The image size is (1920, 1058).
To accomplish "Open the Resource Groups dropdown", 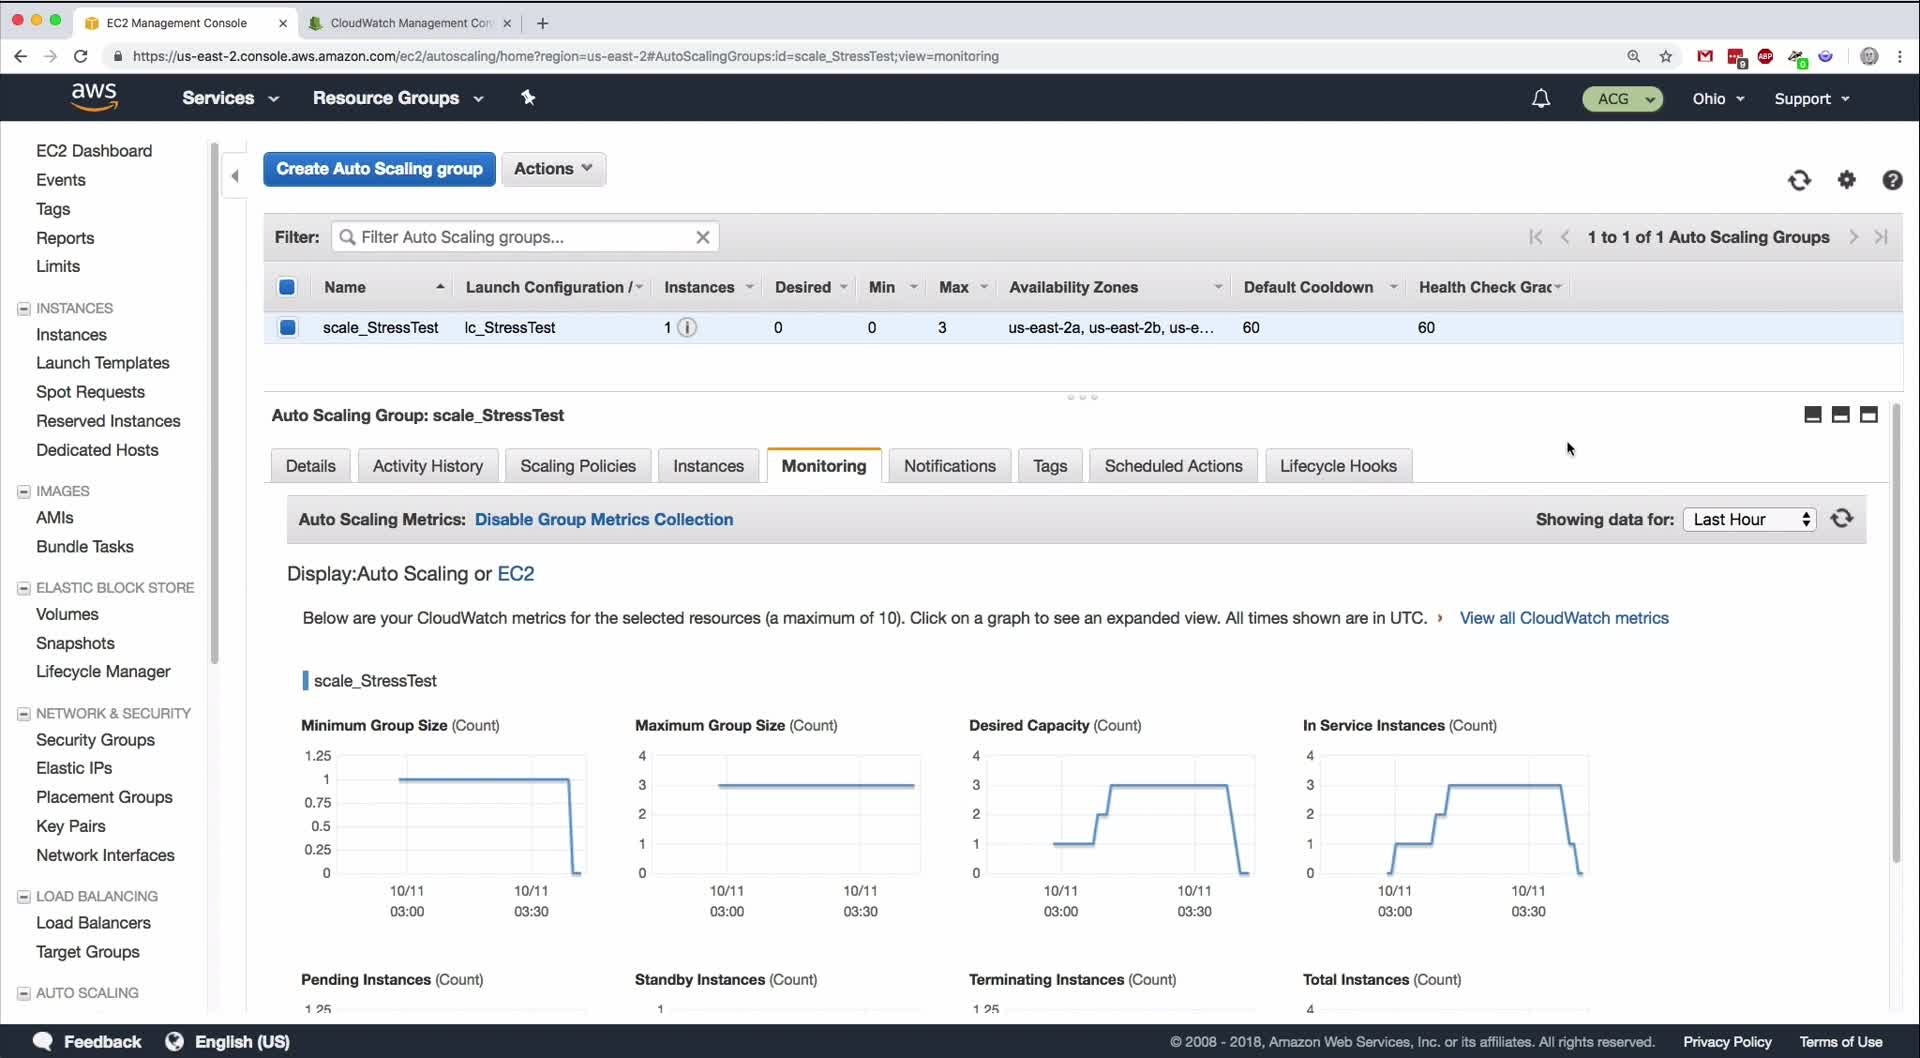I will pos(398,98).
